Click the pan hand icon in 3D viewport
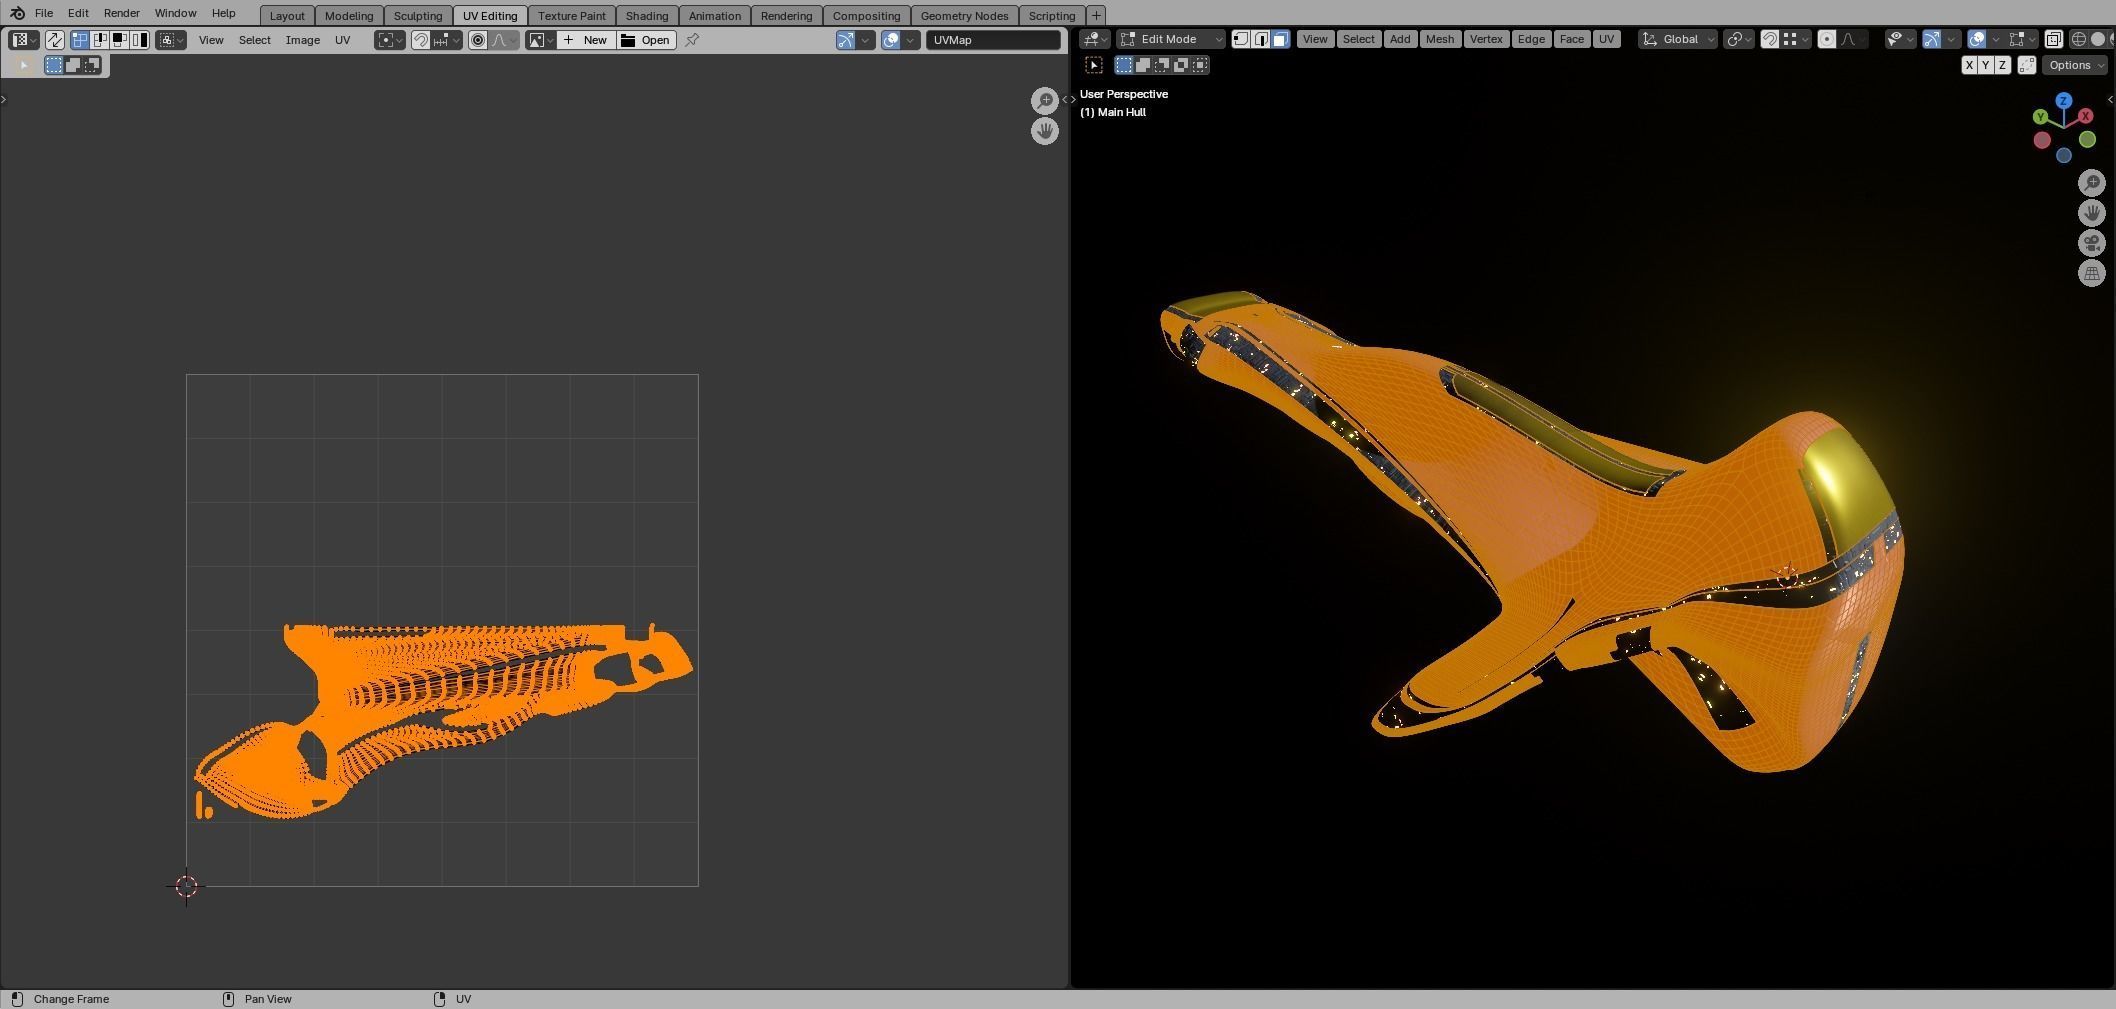Image resolution: width=2116 pixels, height=1009 pixels. click(x=2092, y=212)
